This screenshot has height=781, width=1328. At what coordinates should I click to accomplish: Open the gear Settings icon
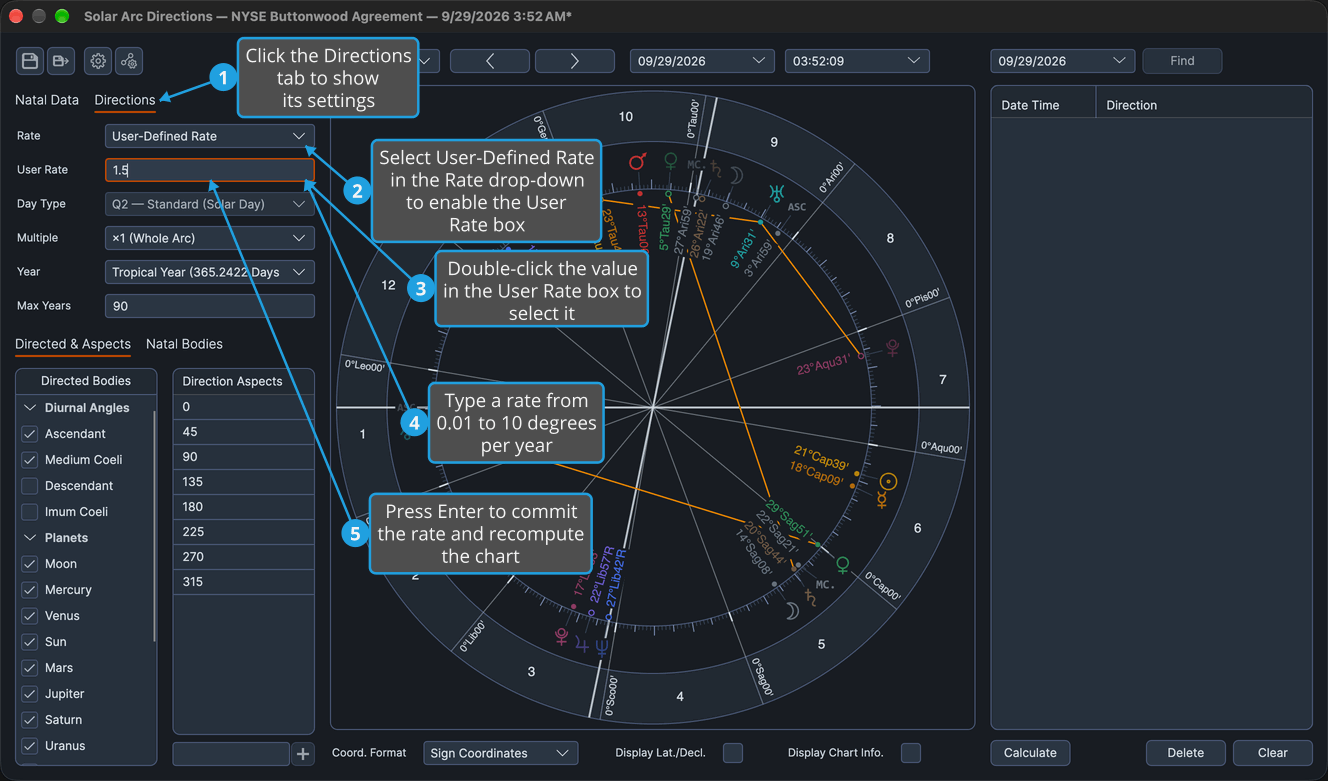pyautogui.click(x=98, y=61)
